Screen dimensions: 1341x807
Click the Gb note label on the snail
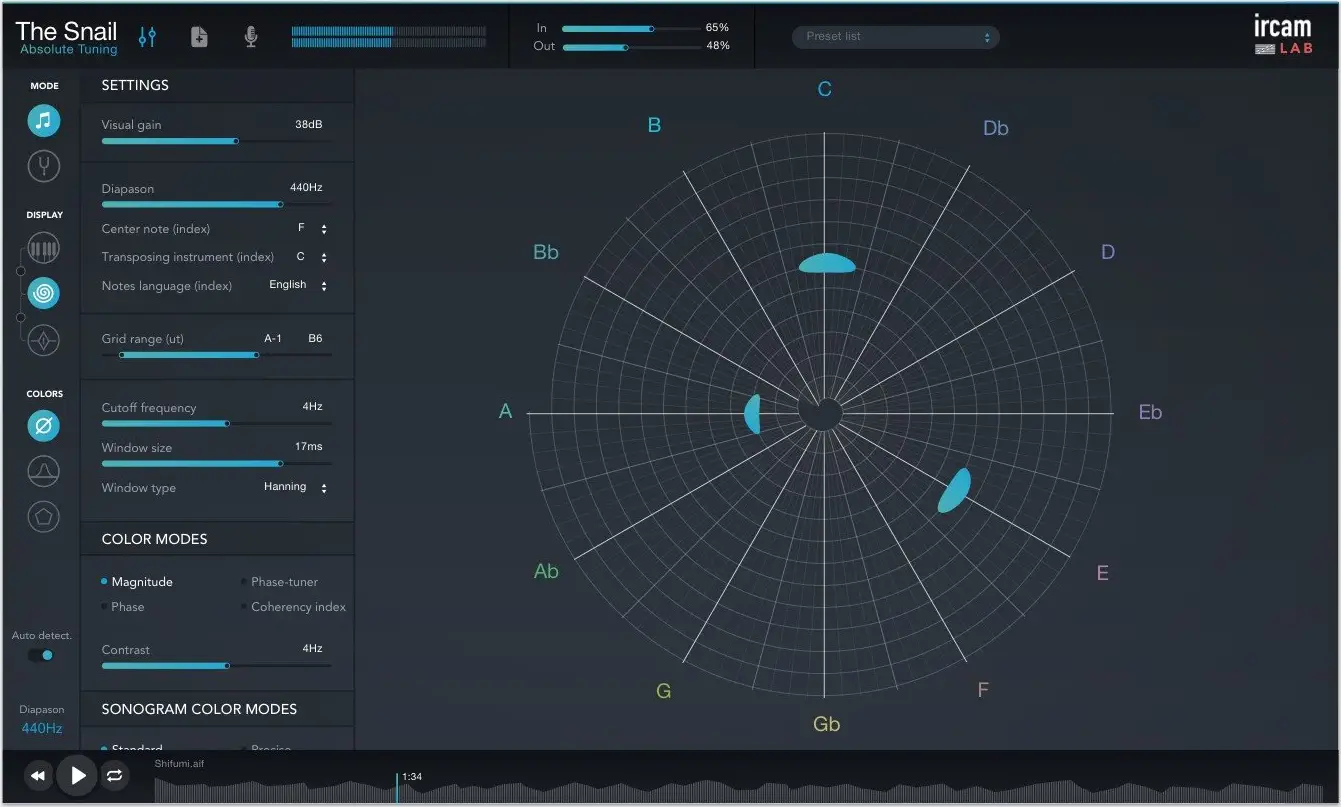[x=827, y=724]
